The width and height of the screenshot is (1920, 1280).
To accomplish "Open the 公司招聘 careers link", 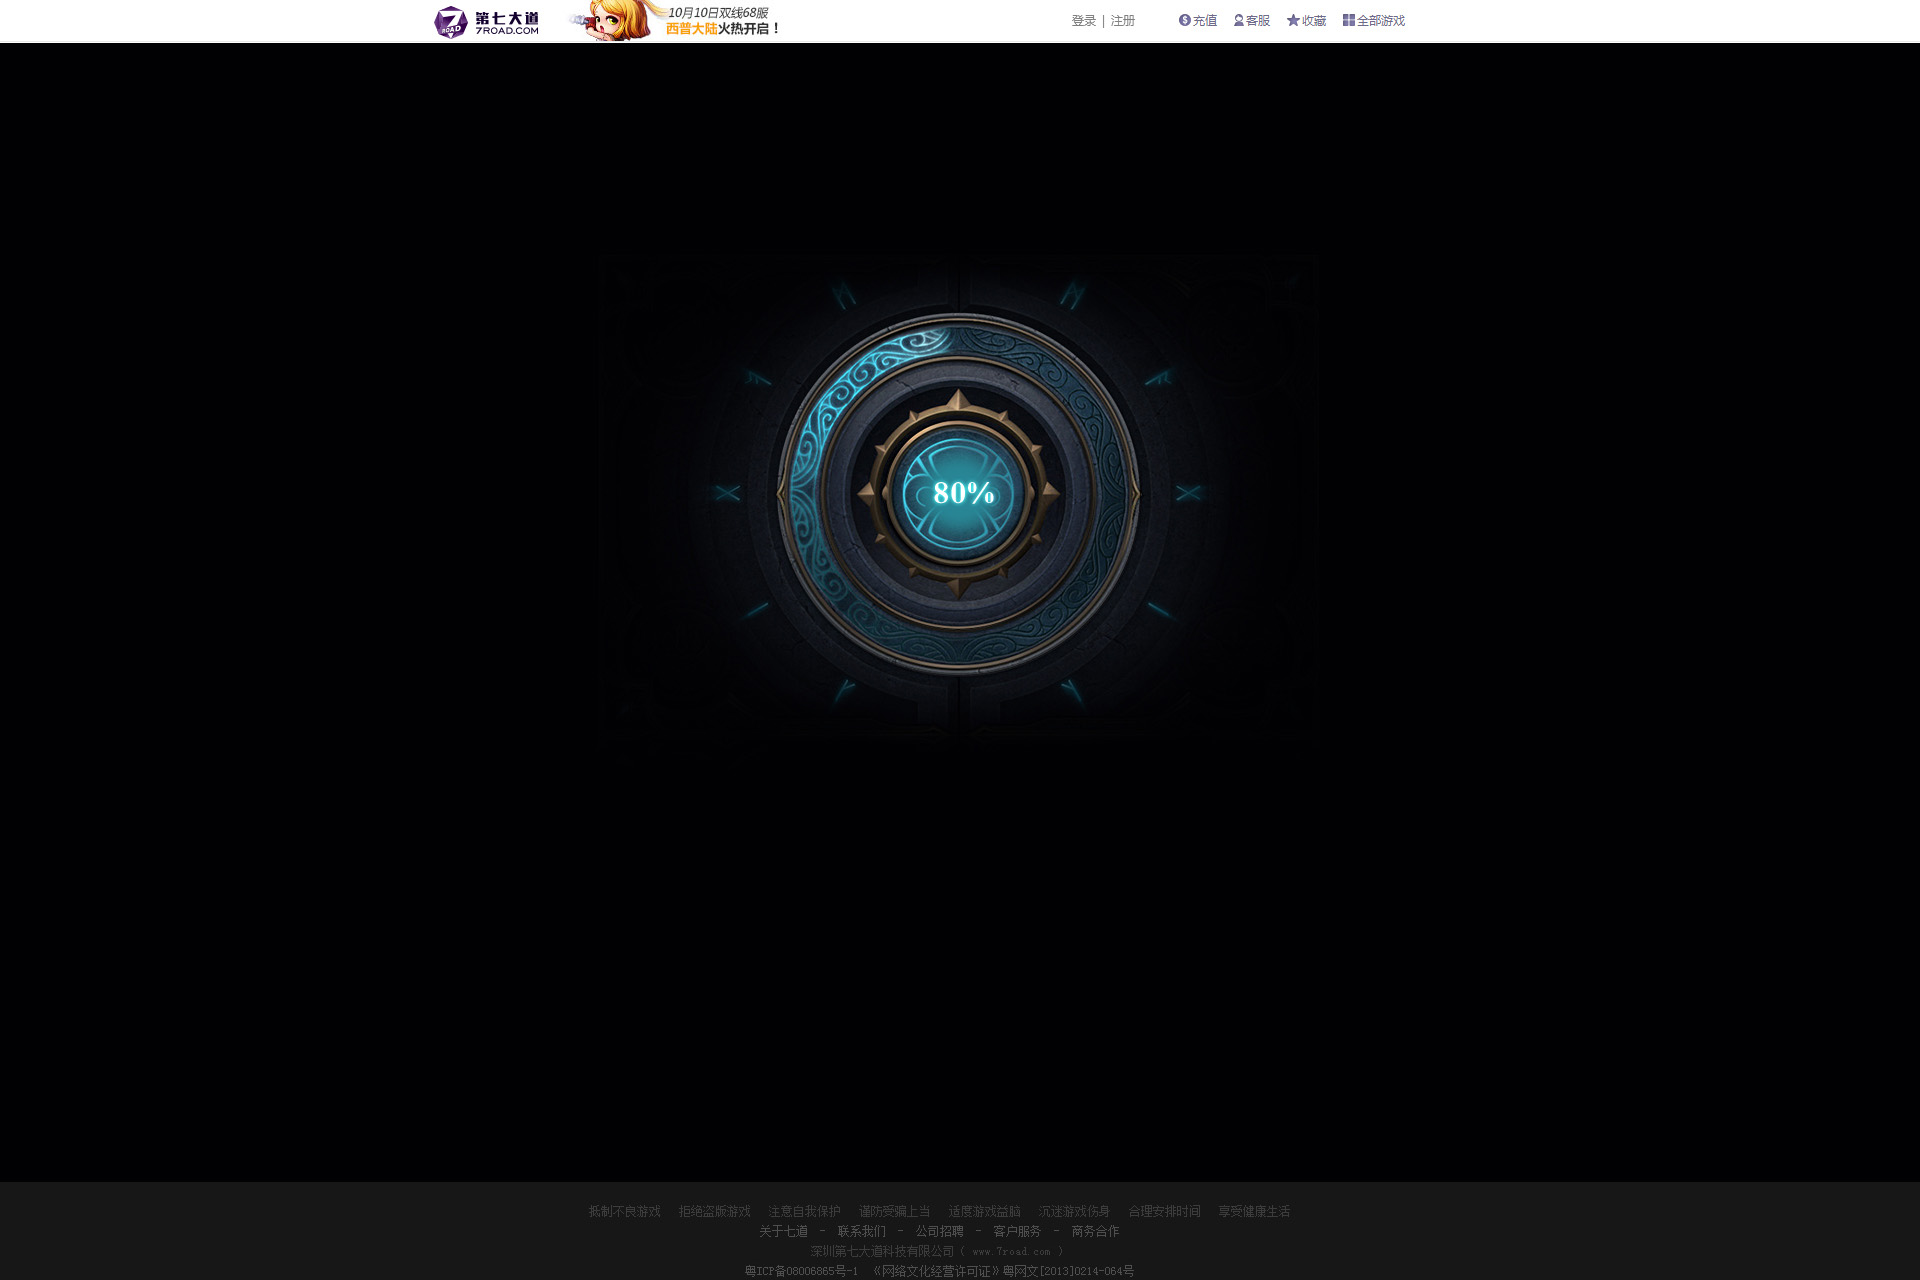I will (x=940, y=1232).
